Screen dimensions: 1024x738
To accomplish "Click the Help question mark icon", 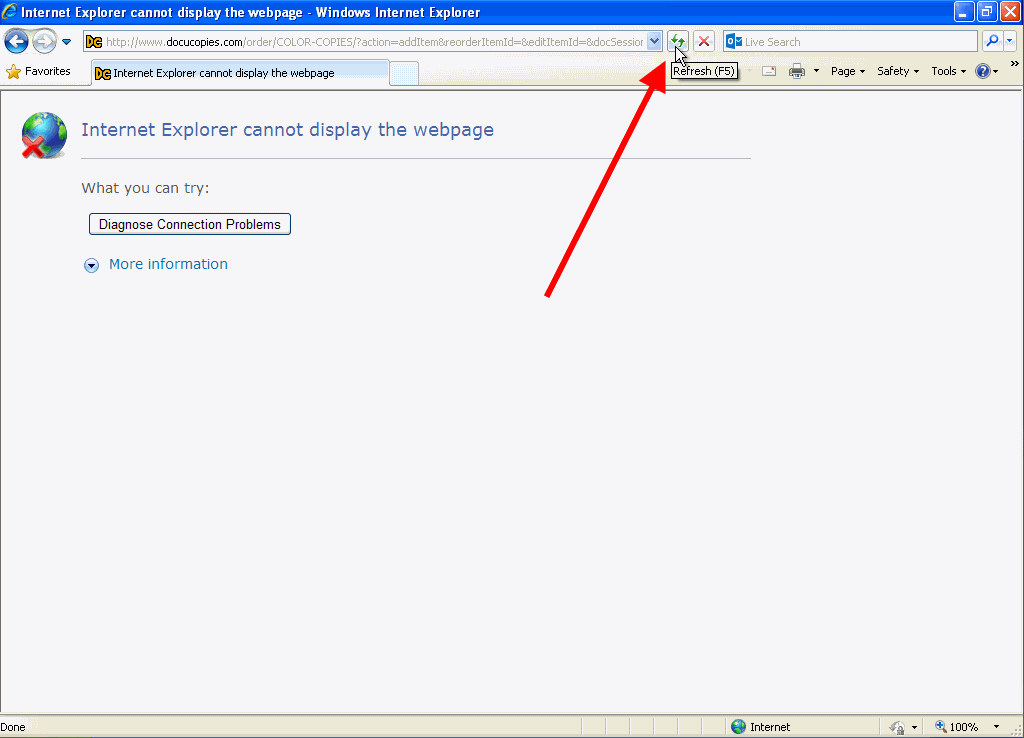I will 983,71.
